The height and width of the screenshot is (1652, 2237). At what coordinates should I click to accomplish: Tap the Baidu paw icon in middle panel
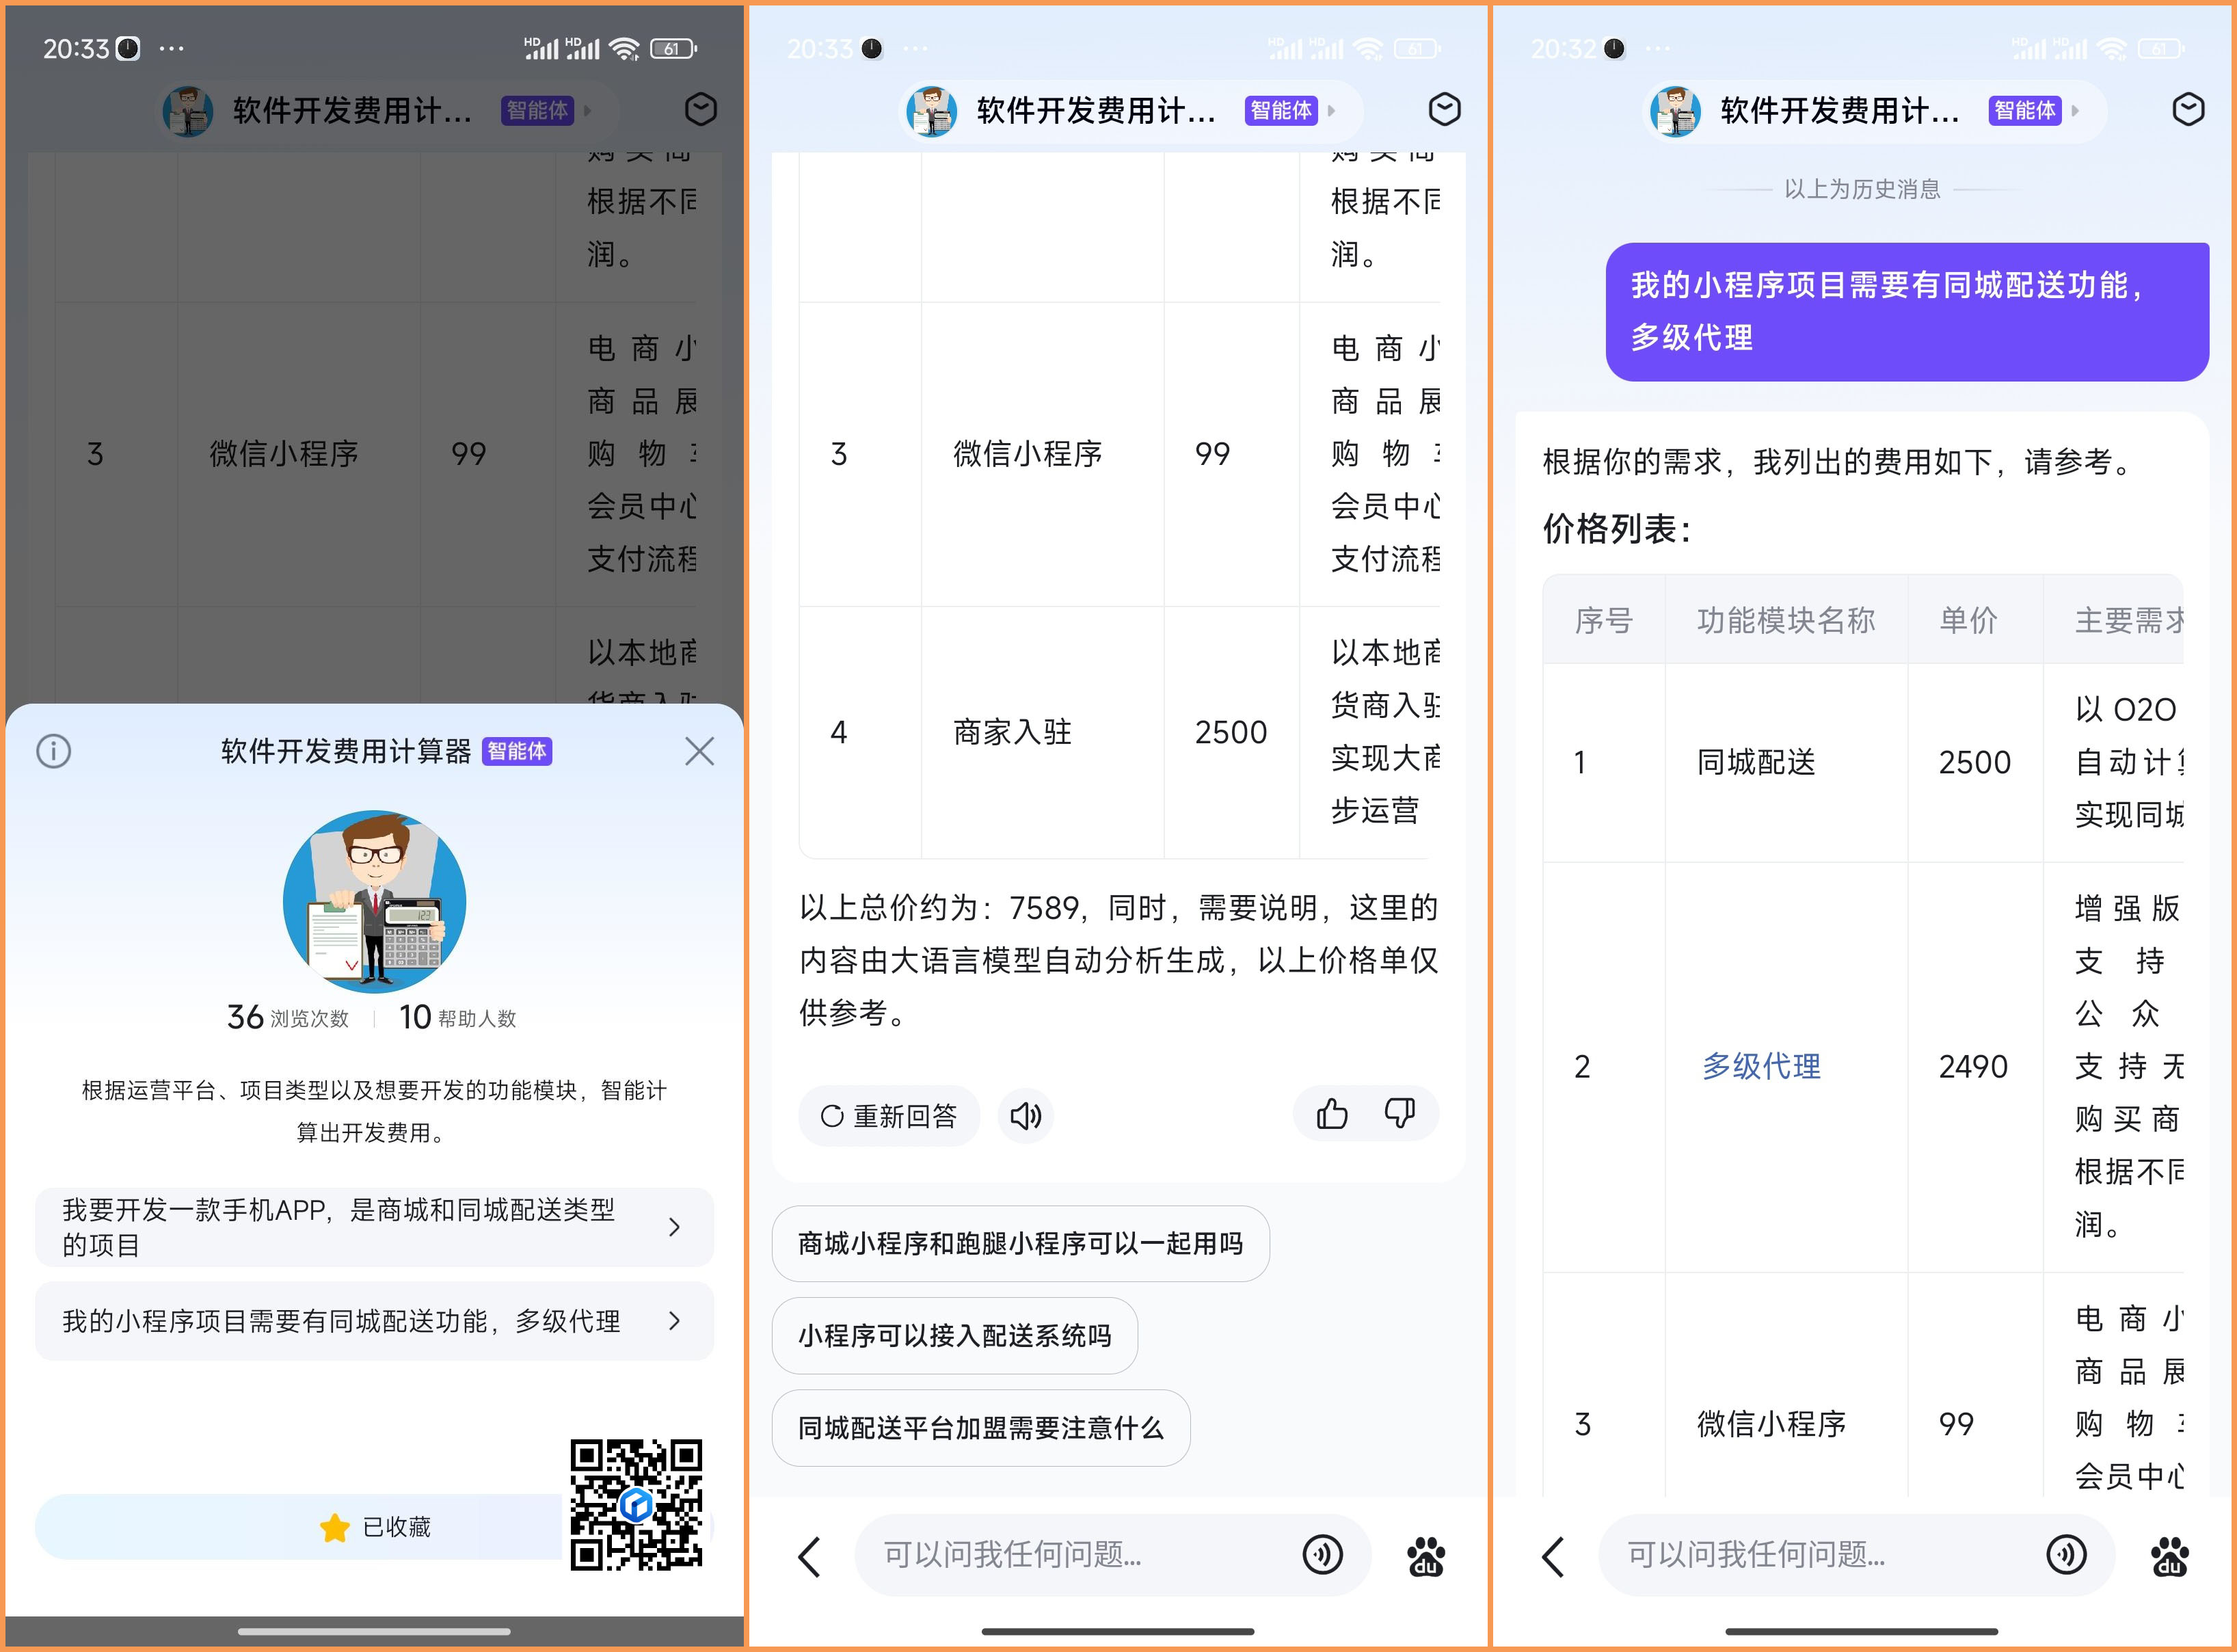point(1426,1556)
